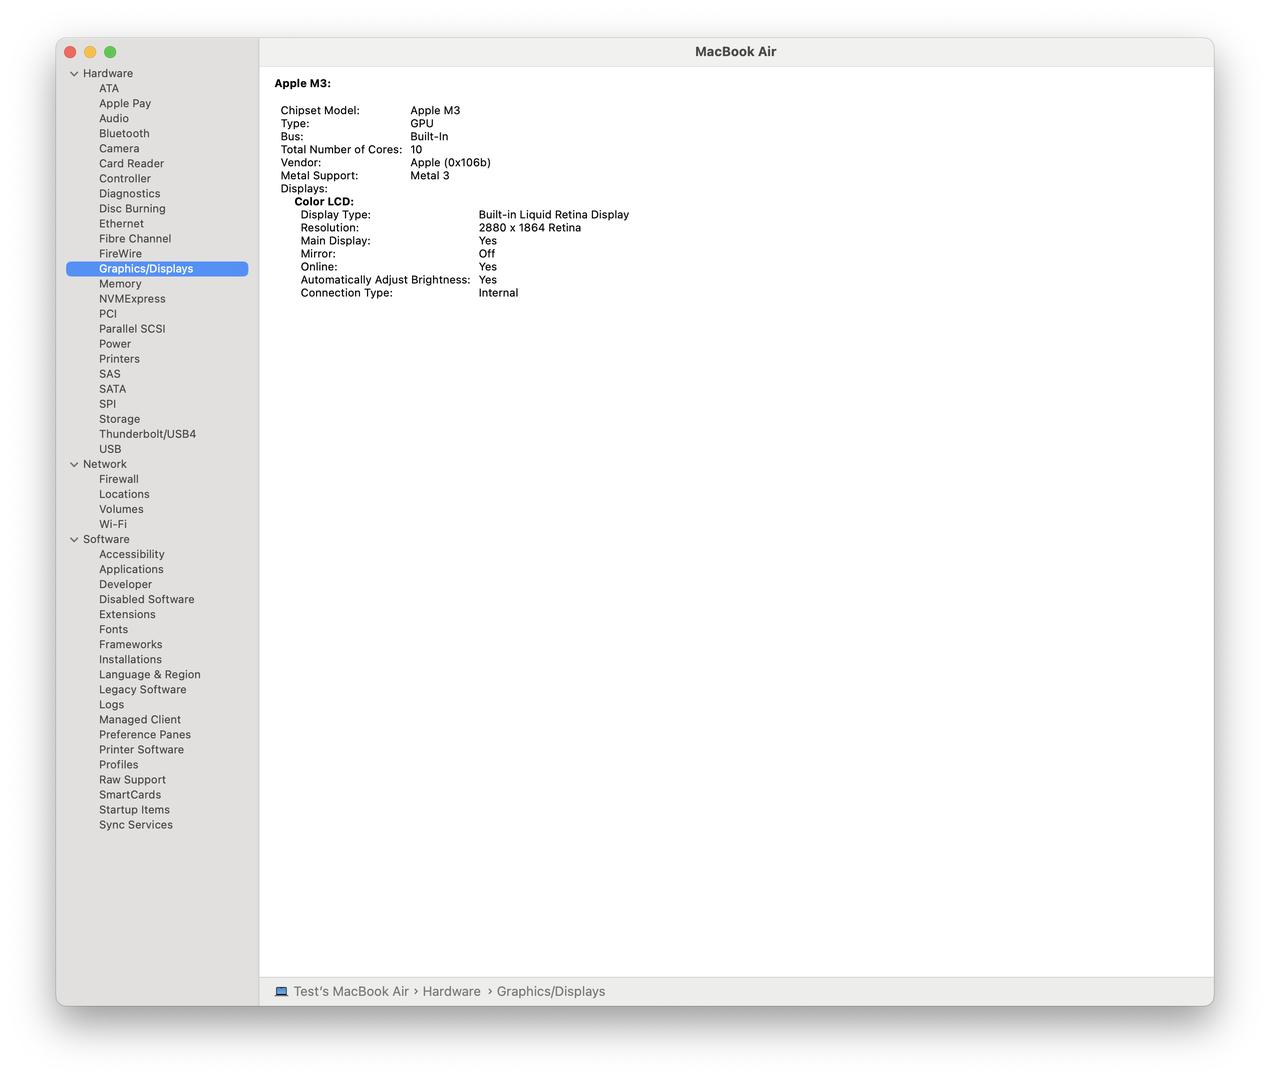
Task: Select Startup Items in the sidebar
Action: click(134, 809)
